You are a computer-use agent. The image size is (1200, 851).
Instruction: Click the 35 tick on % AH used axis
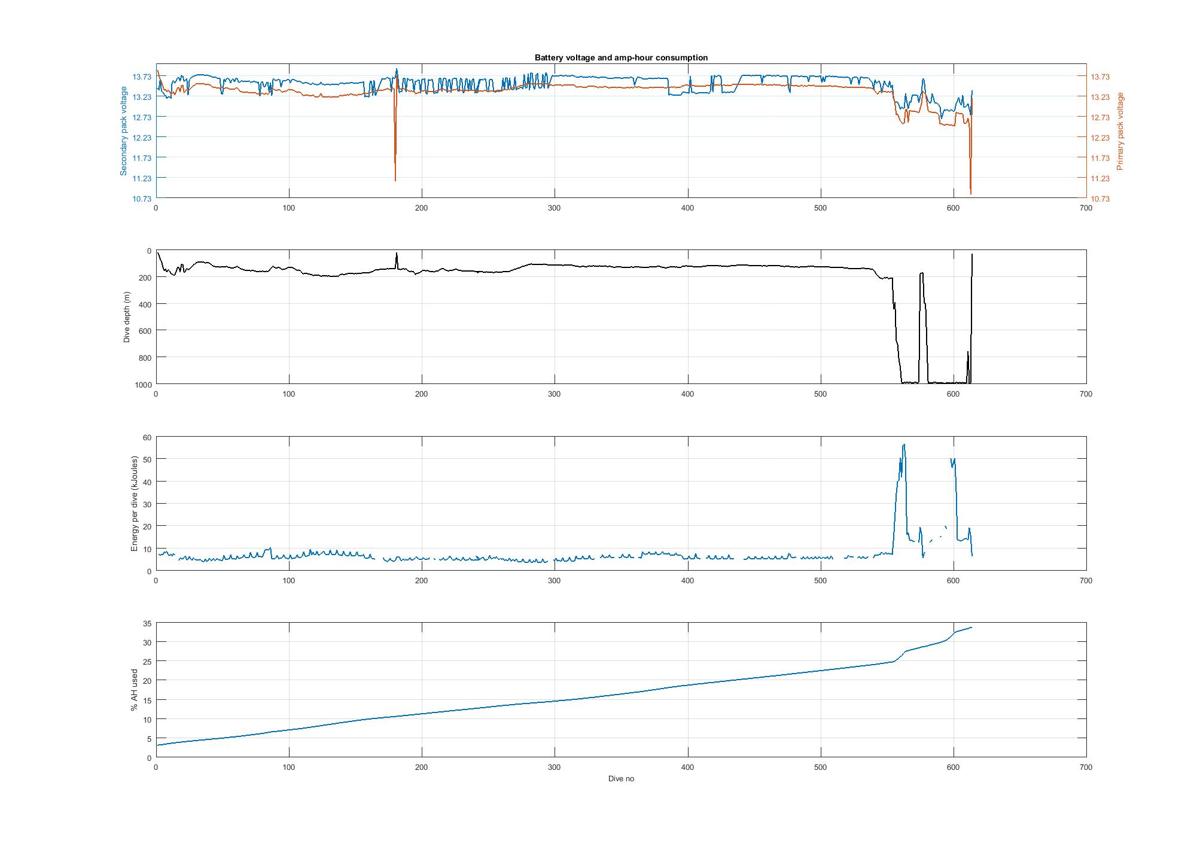click(x=147, y=624)
